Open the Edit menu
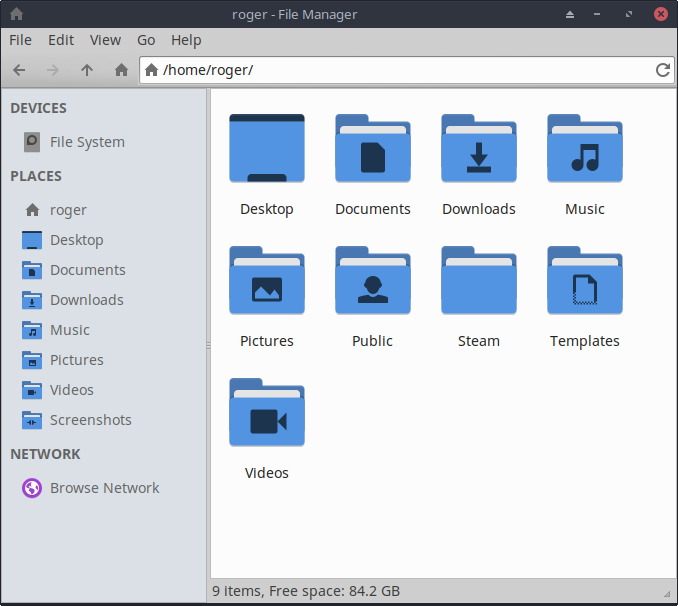Viewport: 678px width, 606px height. [x=61, y=40]
